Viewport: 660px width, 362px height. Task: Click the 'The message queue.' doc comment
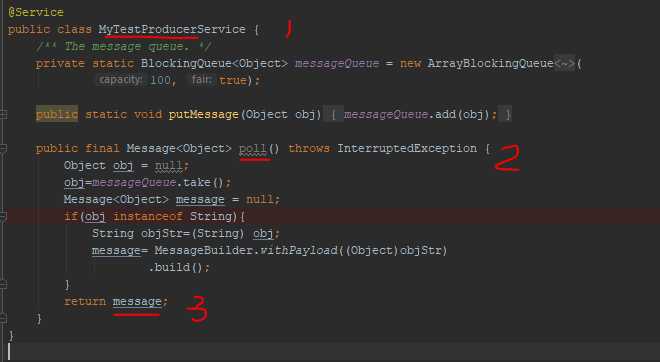pyautogui.click(x=124, y=46)
